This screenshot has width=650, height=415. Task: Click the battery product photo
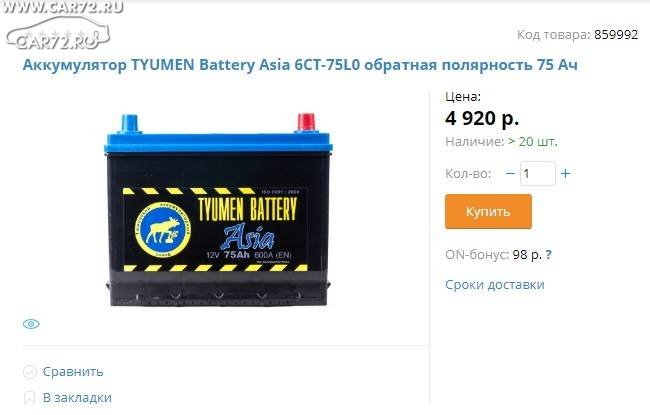(x=218, y=210)
